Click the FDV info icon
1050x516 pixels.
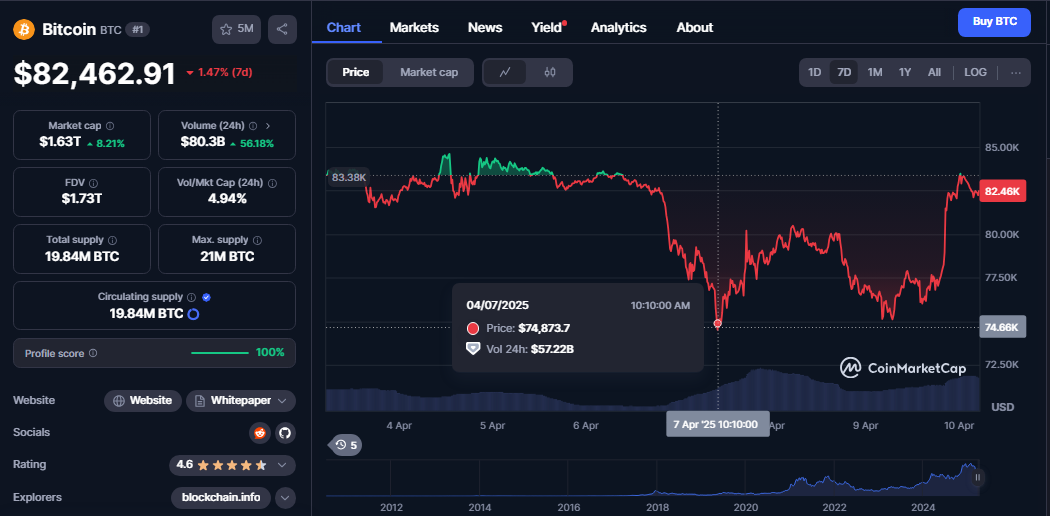93,183
